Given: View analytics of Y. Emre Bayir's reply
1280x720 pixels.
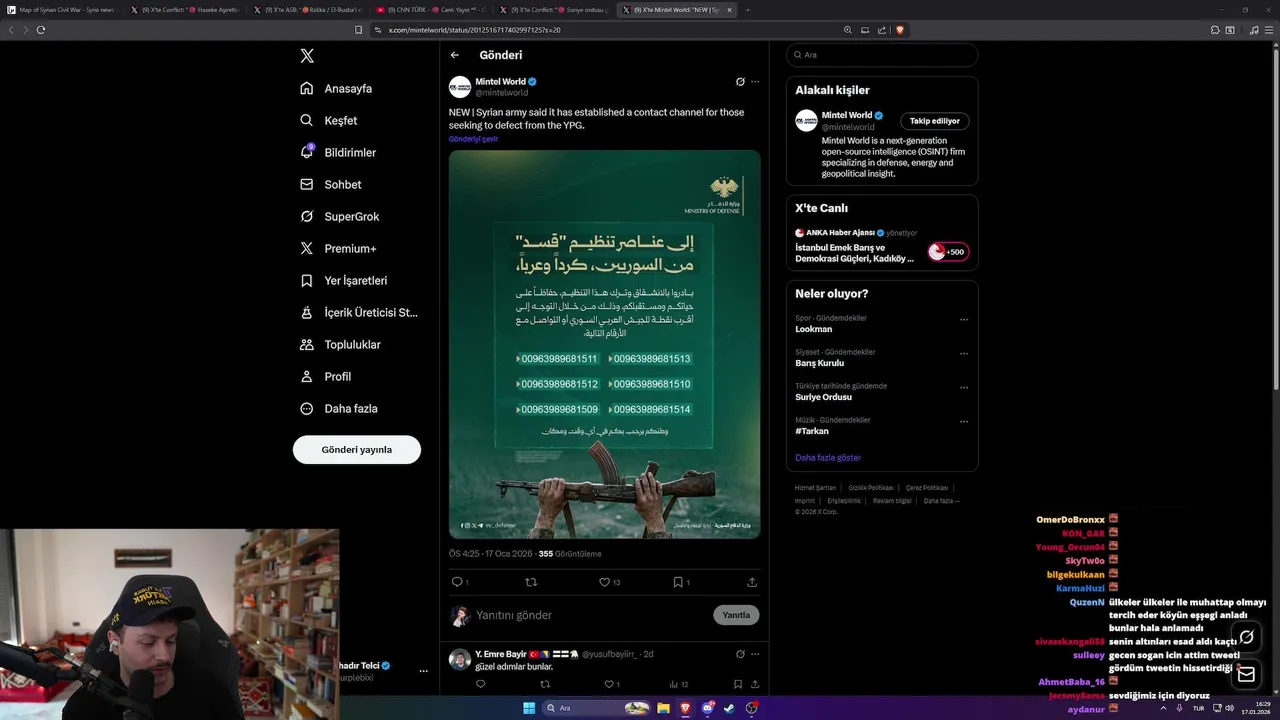Looking at the screenshot, I should click(677, 685).
